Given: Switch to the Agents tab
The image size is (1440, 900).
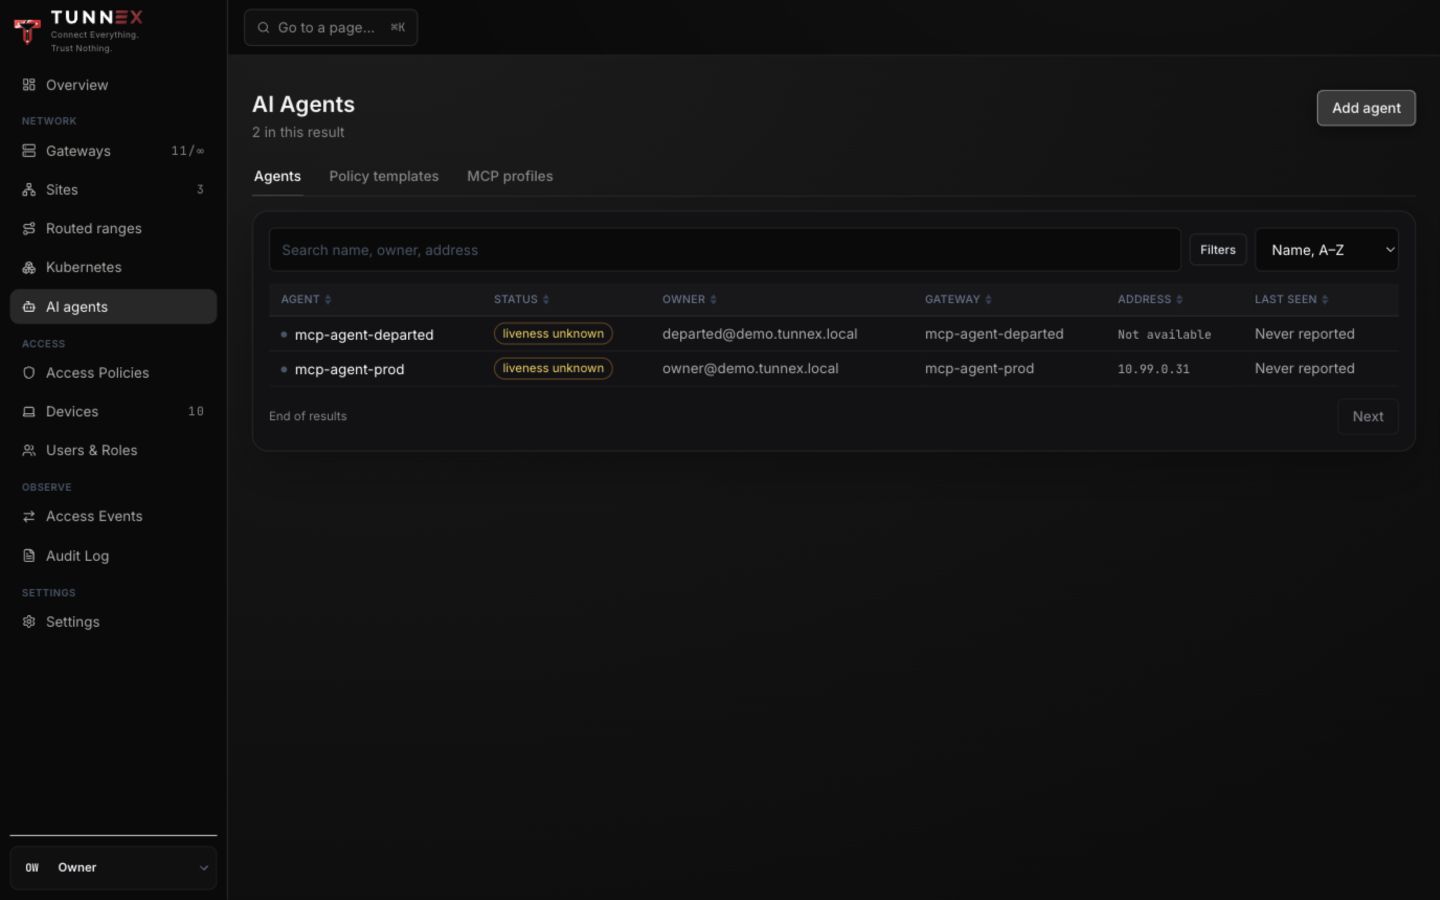Looking at the screenshot, I should point(277,176).
